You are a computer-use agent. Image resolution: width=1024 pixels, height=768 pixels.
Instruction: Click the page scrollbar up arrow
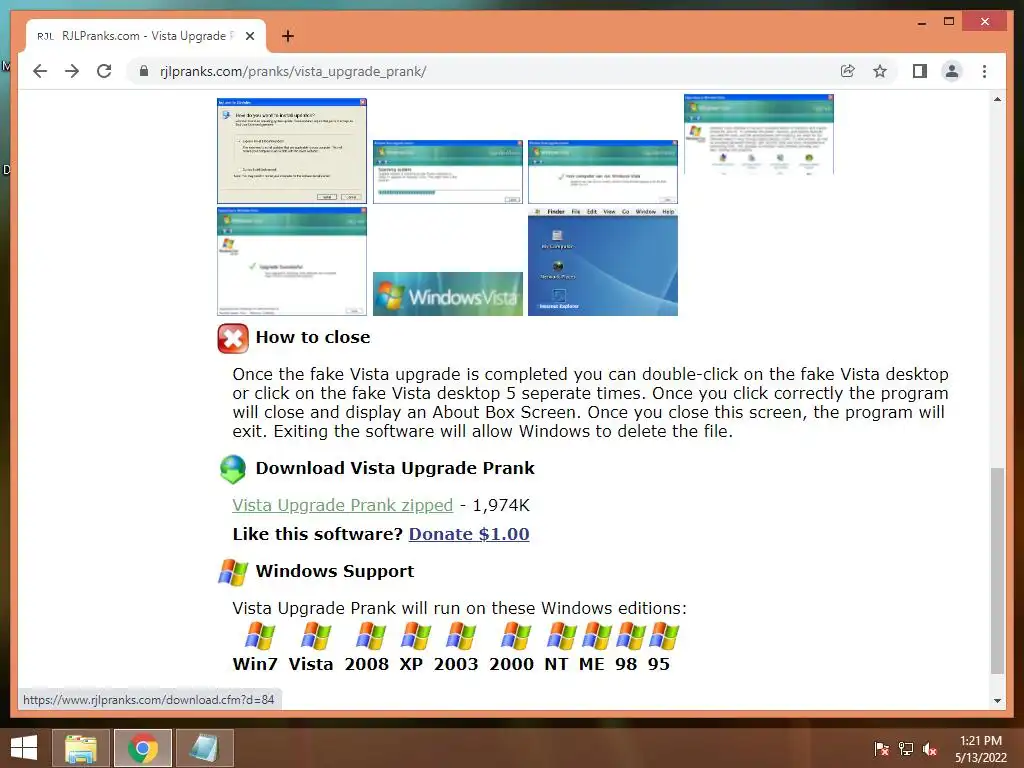997,99
